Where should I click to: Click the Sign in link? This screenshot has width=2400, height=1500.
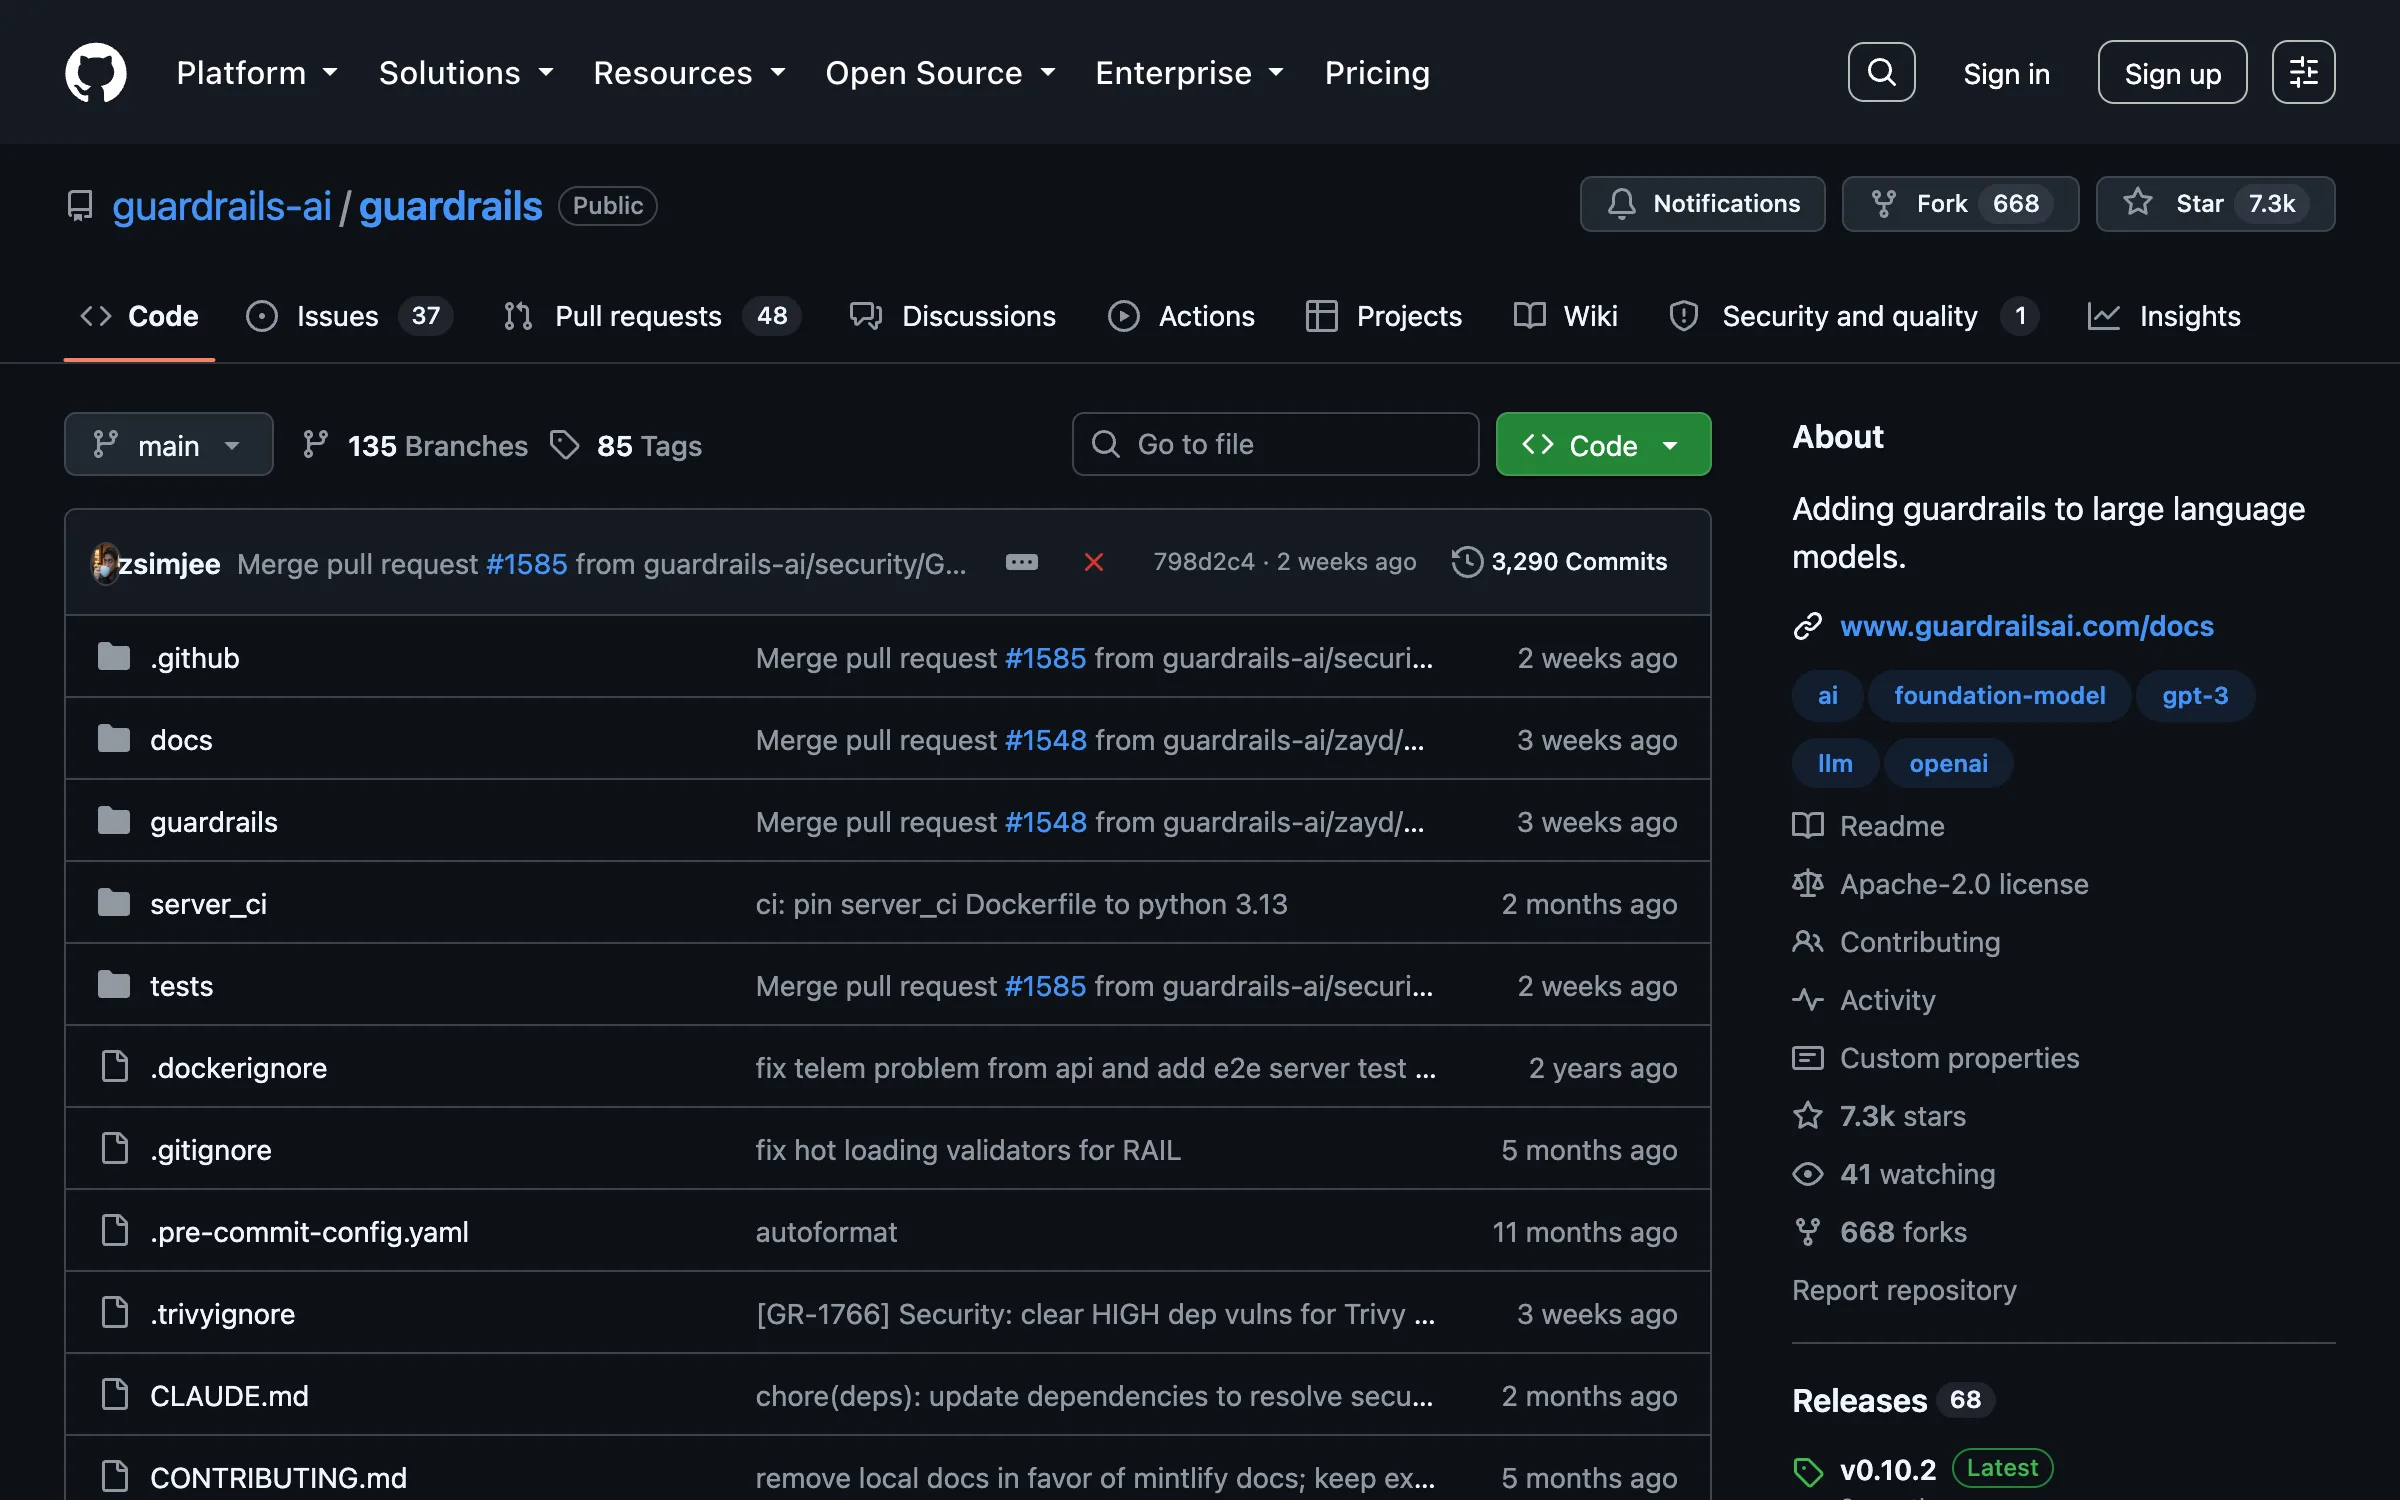coord(2006,73)
